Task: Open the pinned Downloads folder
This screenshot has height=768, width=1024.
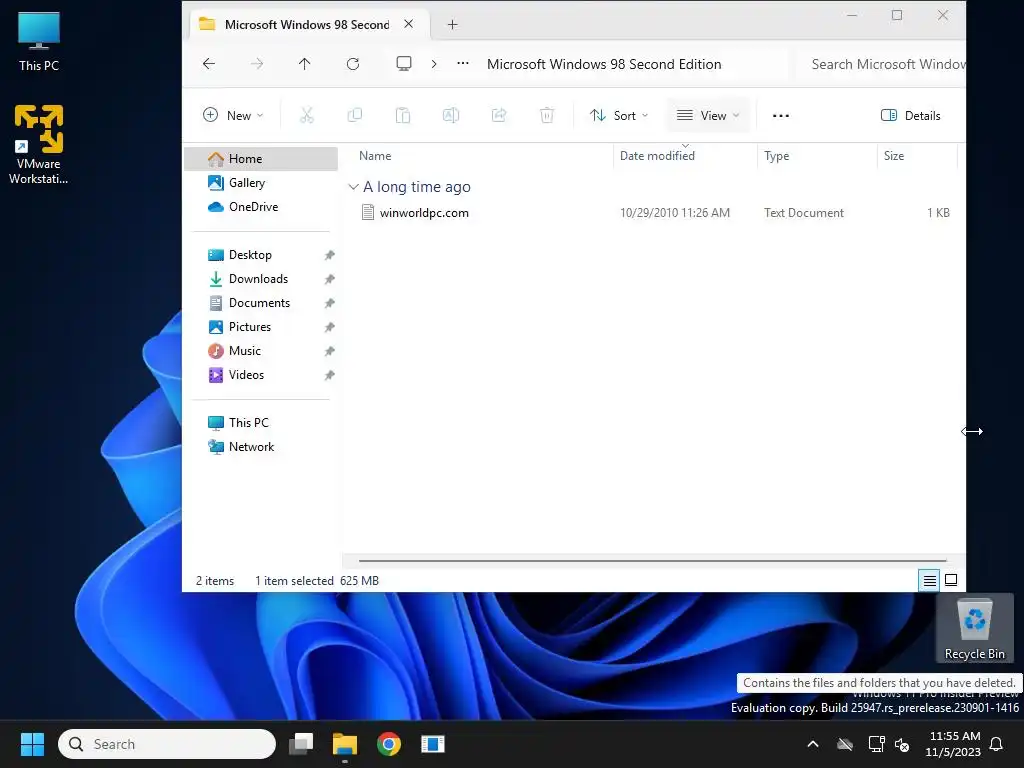Action: coord(261,279)
